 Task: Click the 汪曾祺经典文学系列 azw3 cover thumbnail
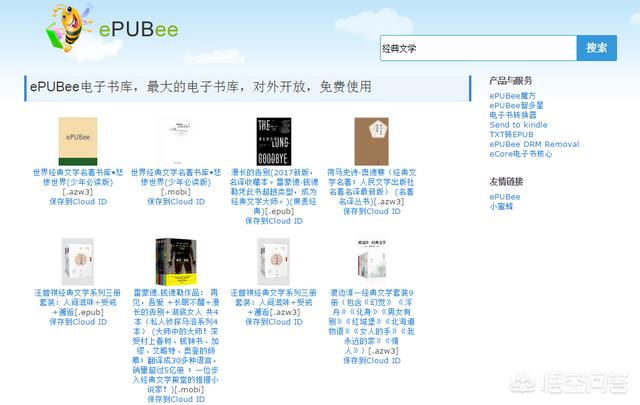(x=273, y=261)
